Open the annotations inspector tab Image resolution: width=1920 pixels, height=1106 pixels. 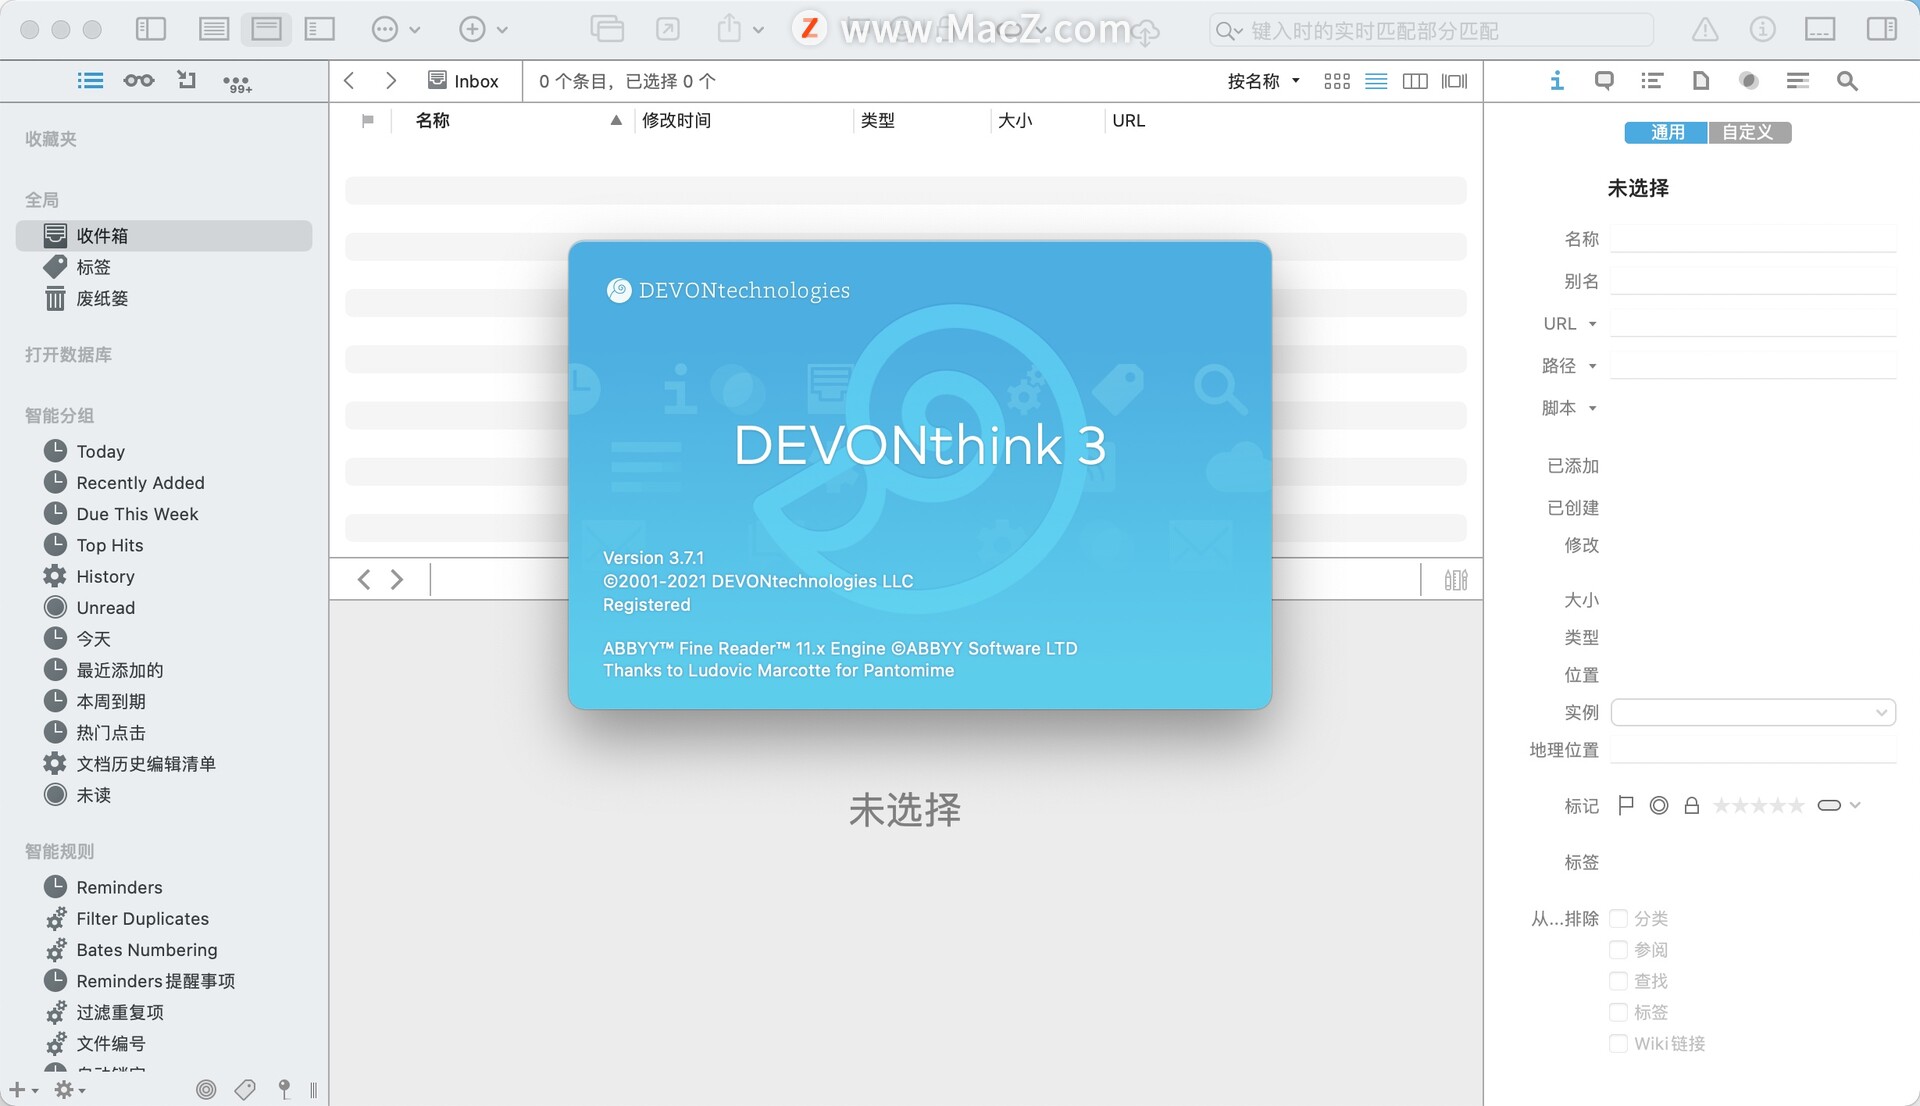tap(1604, 80)
